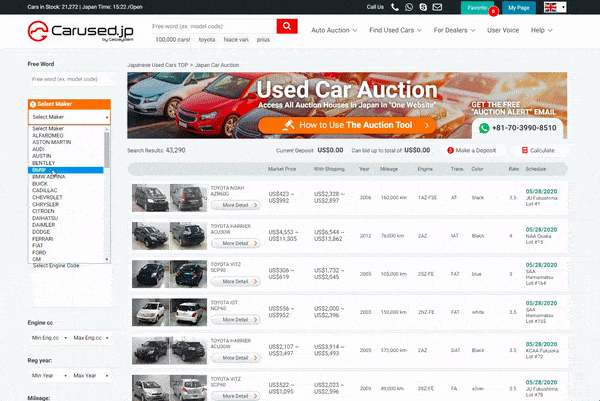
Task: Click 'Schedule' column header
Action: [536, 169]
